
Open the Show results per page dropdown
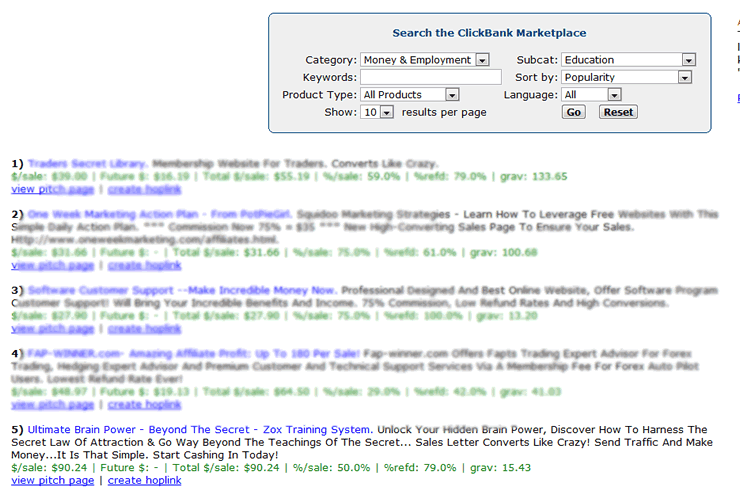[x=377, y=112]
